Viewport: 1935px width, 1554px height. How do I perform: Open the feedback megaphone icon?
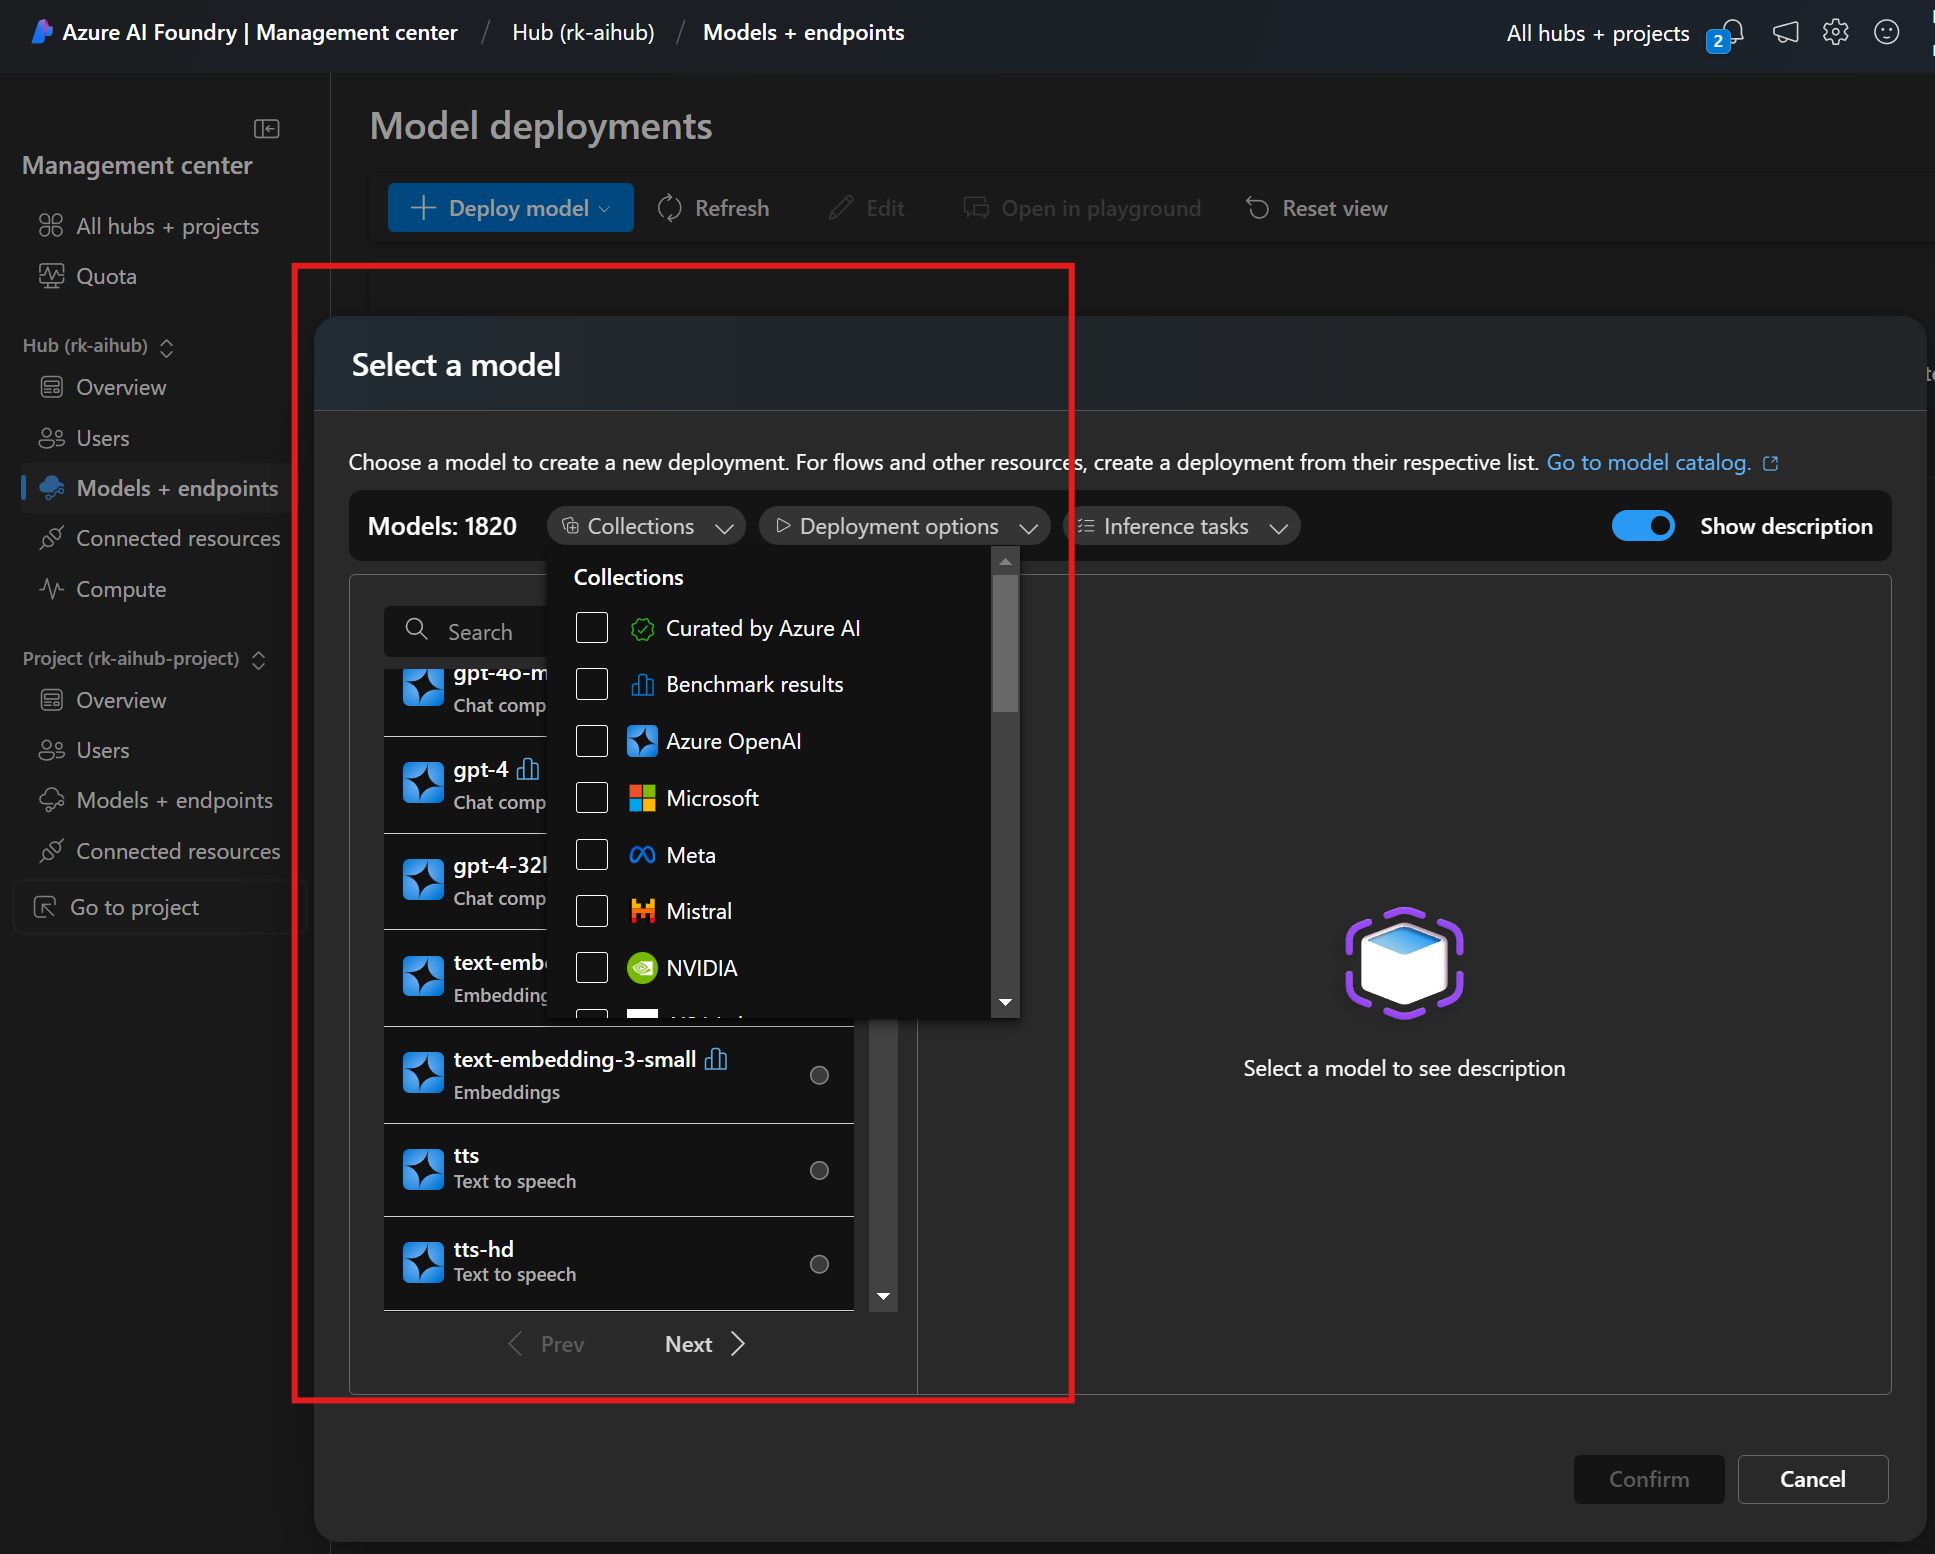(1786, 32)
